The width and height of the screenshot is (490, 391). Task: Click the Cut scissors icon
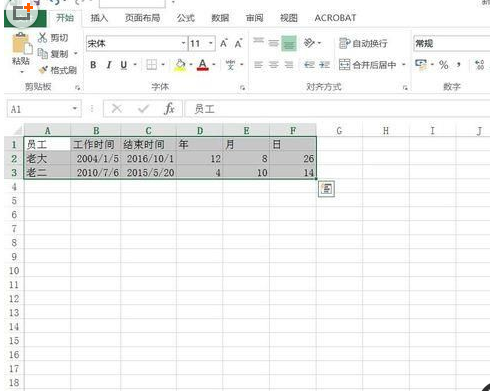click(x=42, y=38)
